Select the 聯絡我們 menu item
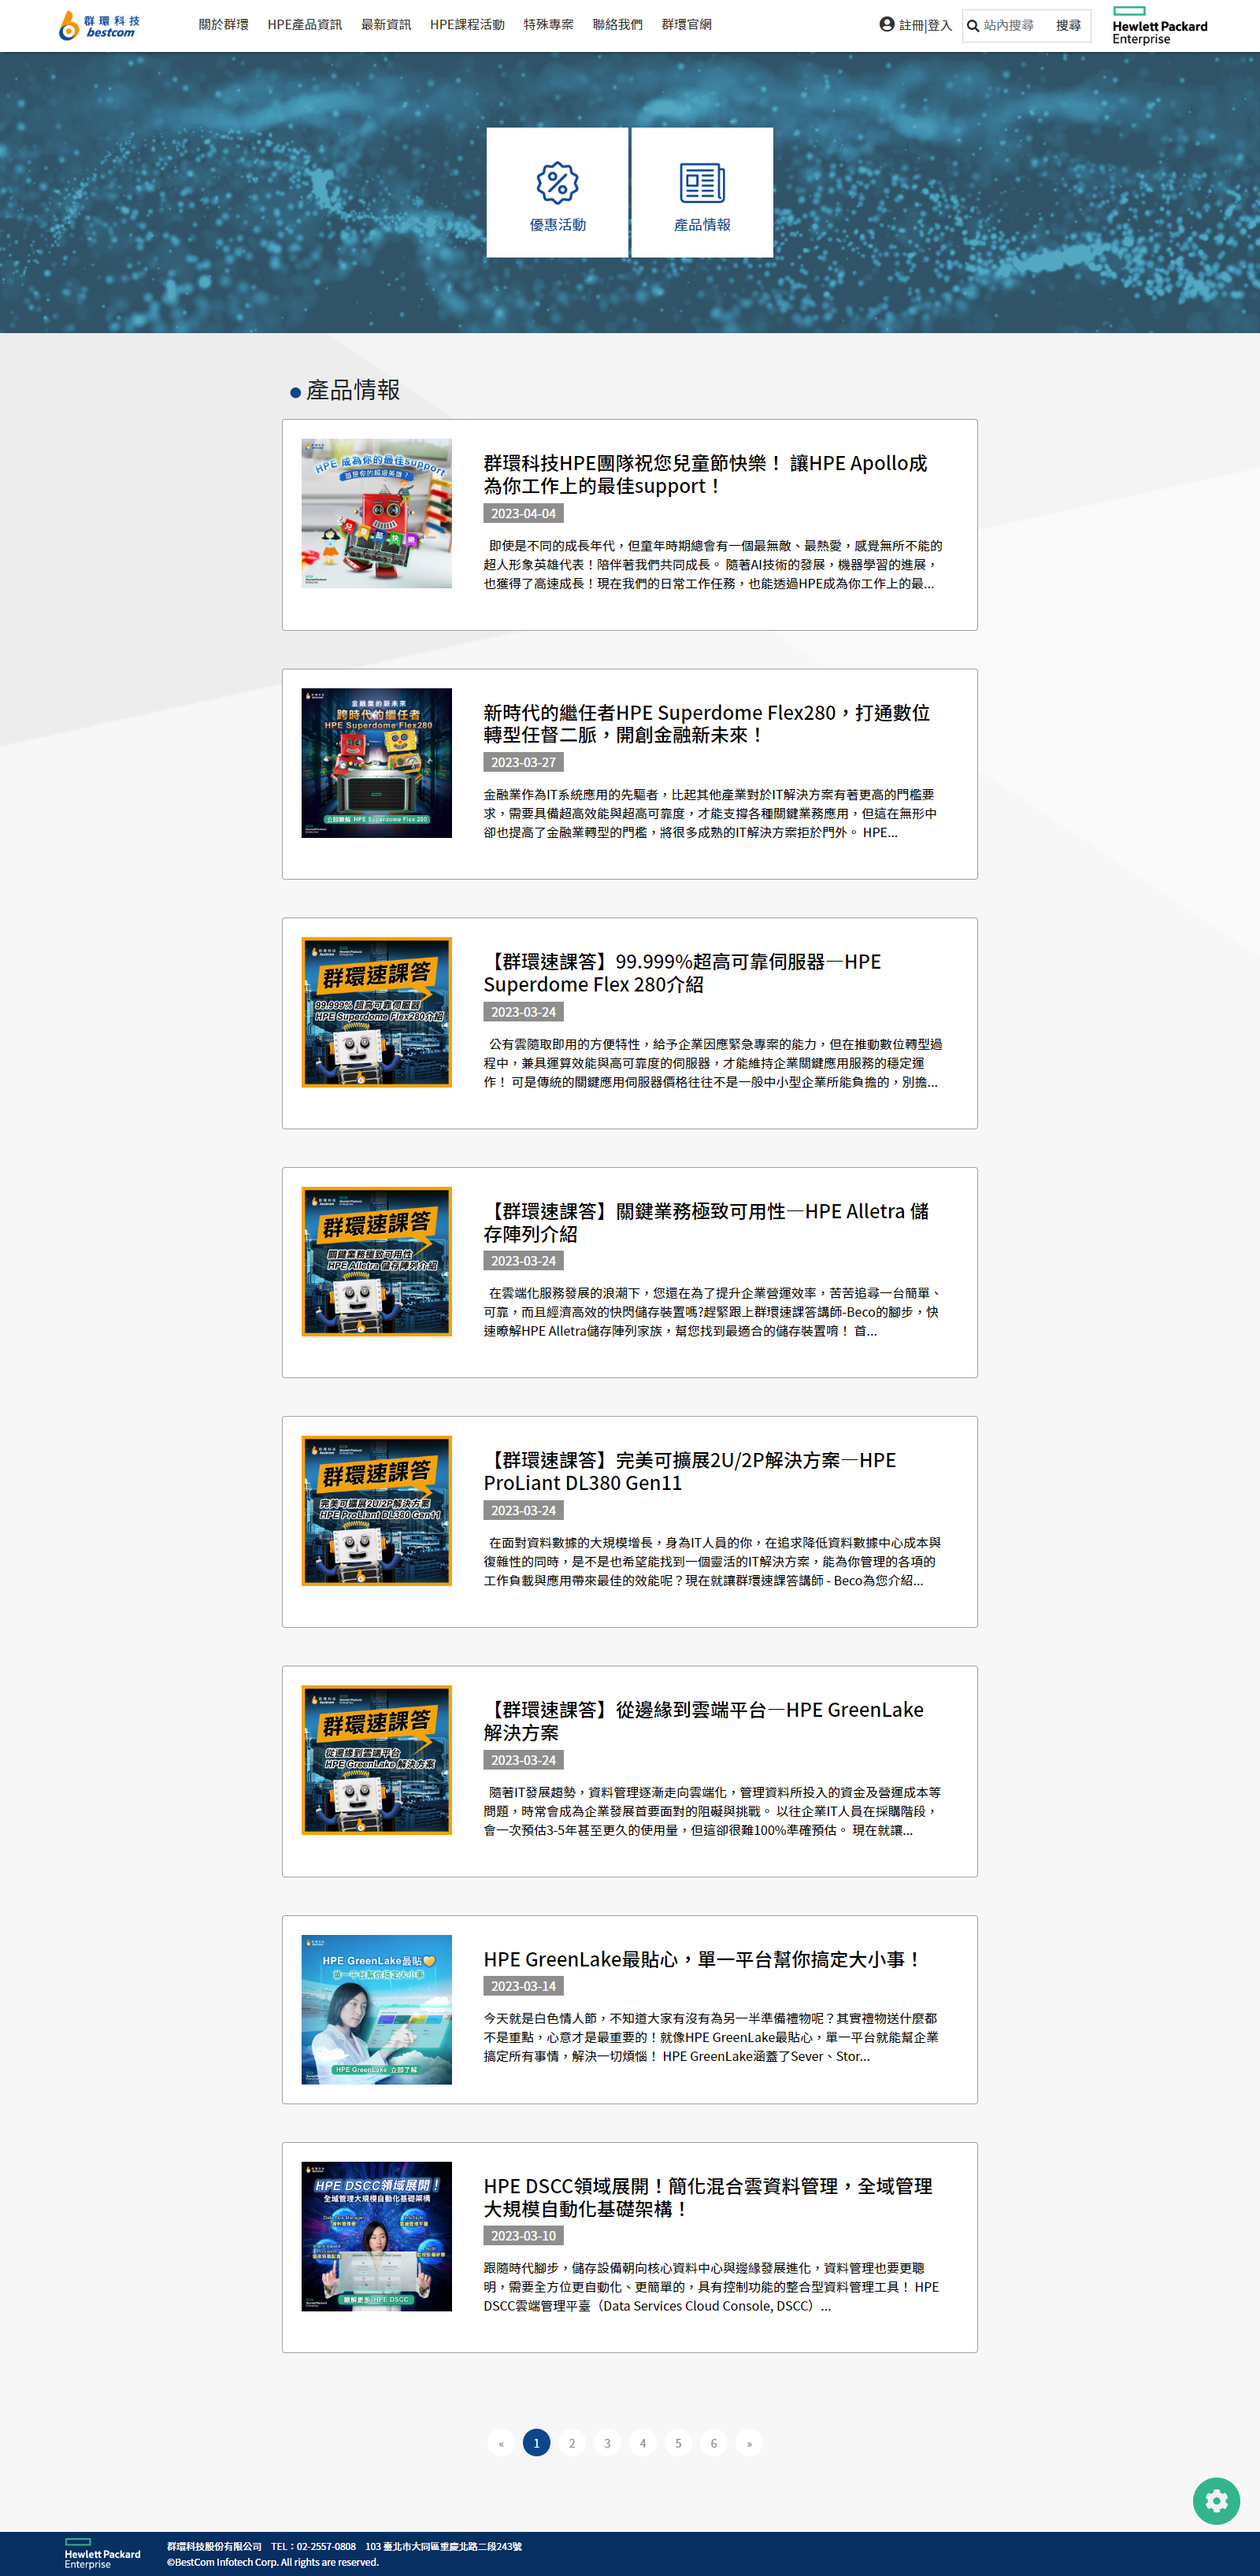 click(617, 25)
